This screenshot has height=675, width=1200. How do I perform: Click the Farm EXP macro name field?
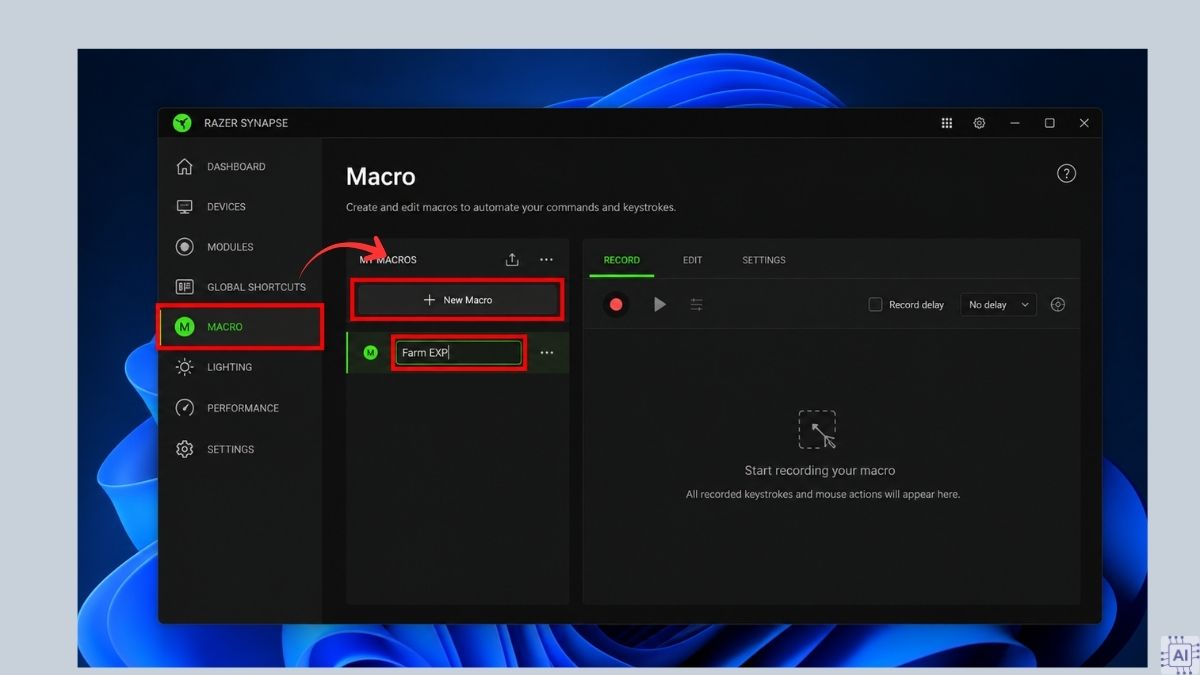[459, 353]
